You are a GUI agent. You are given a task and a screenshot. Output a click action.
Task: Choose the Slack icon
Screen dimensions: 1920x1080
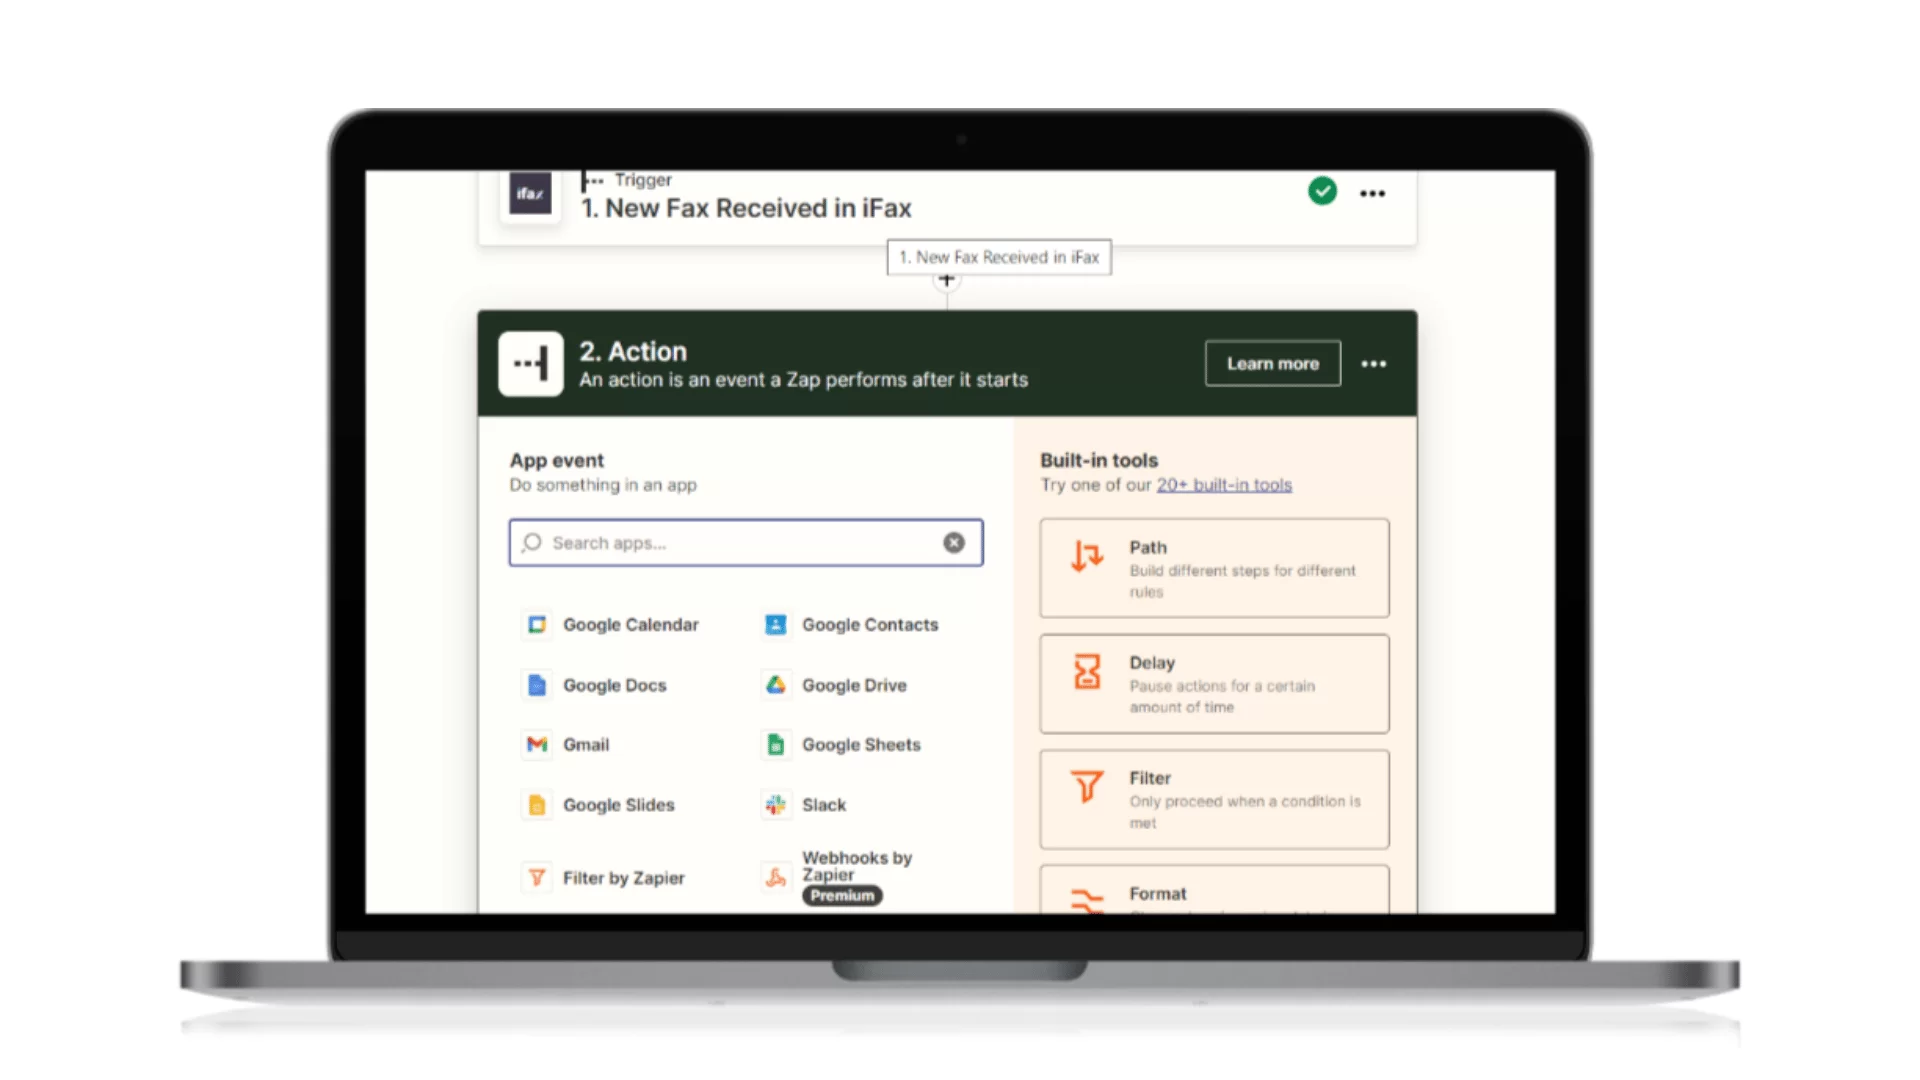click(x=775, y=805)
